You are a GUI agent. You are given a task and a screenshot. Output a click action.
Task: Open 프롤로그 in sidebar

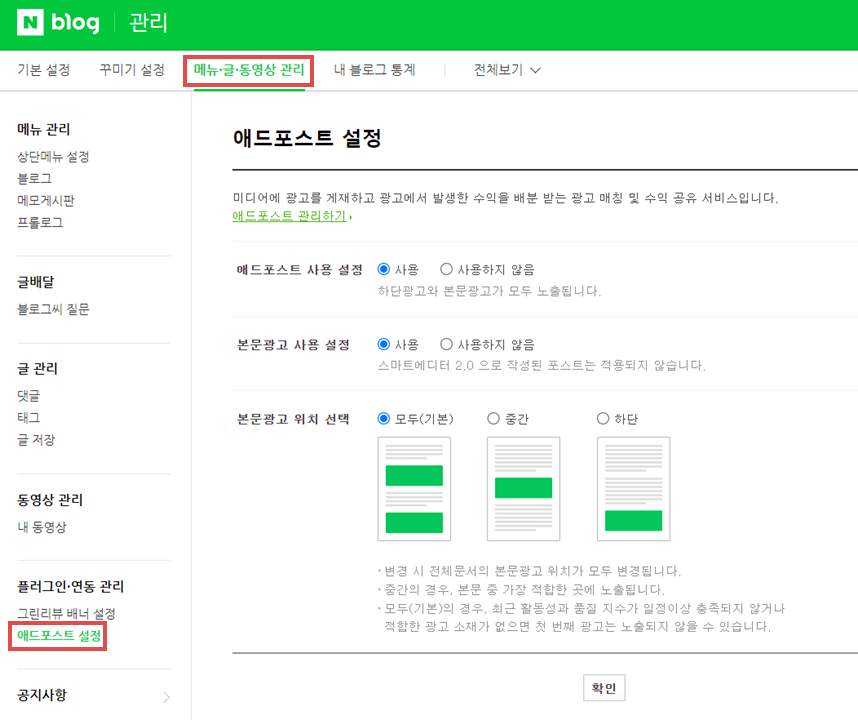[x=40, y=223]
